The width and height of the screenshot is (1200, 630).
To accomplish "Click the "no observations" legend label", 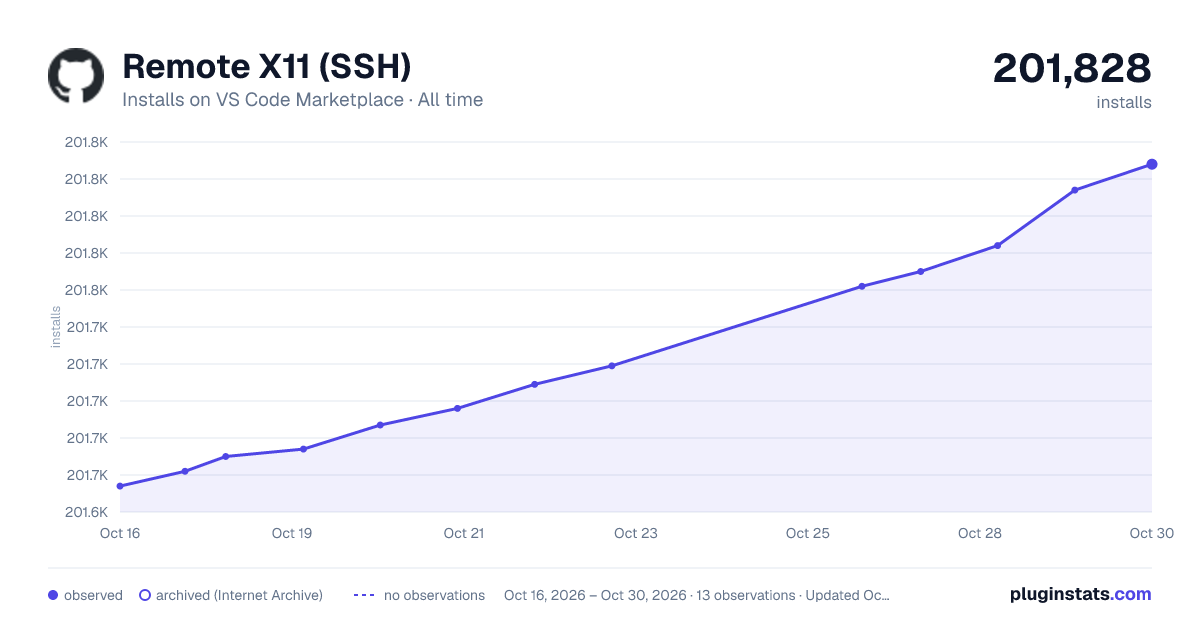I will 434,595.
